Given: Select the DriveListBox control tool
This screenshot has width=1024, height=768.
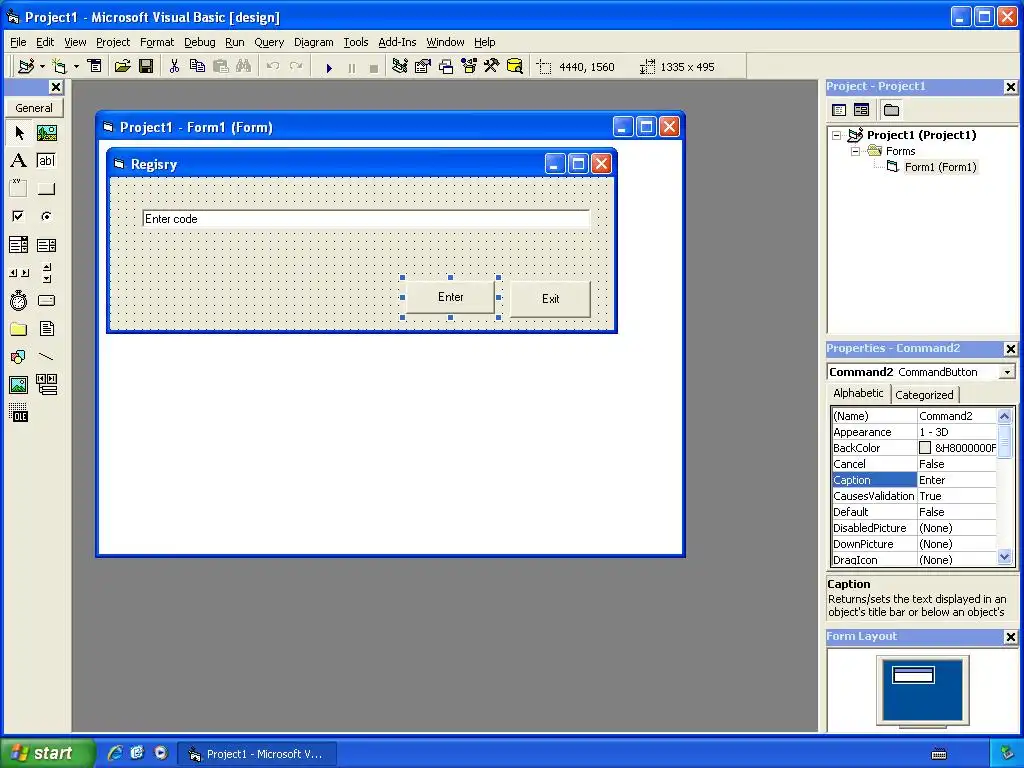Looking at the screenshot, I should tap(46, 300).
